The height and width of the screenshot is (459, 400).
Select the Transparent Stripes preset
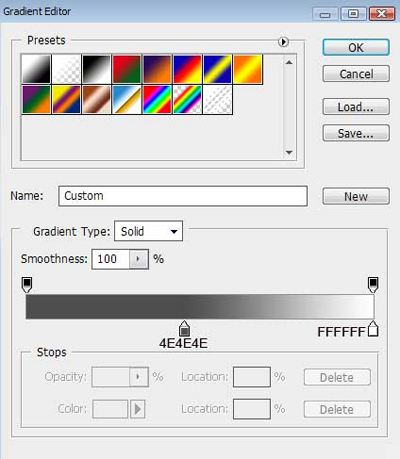tap(217, 100)
